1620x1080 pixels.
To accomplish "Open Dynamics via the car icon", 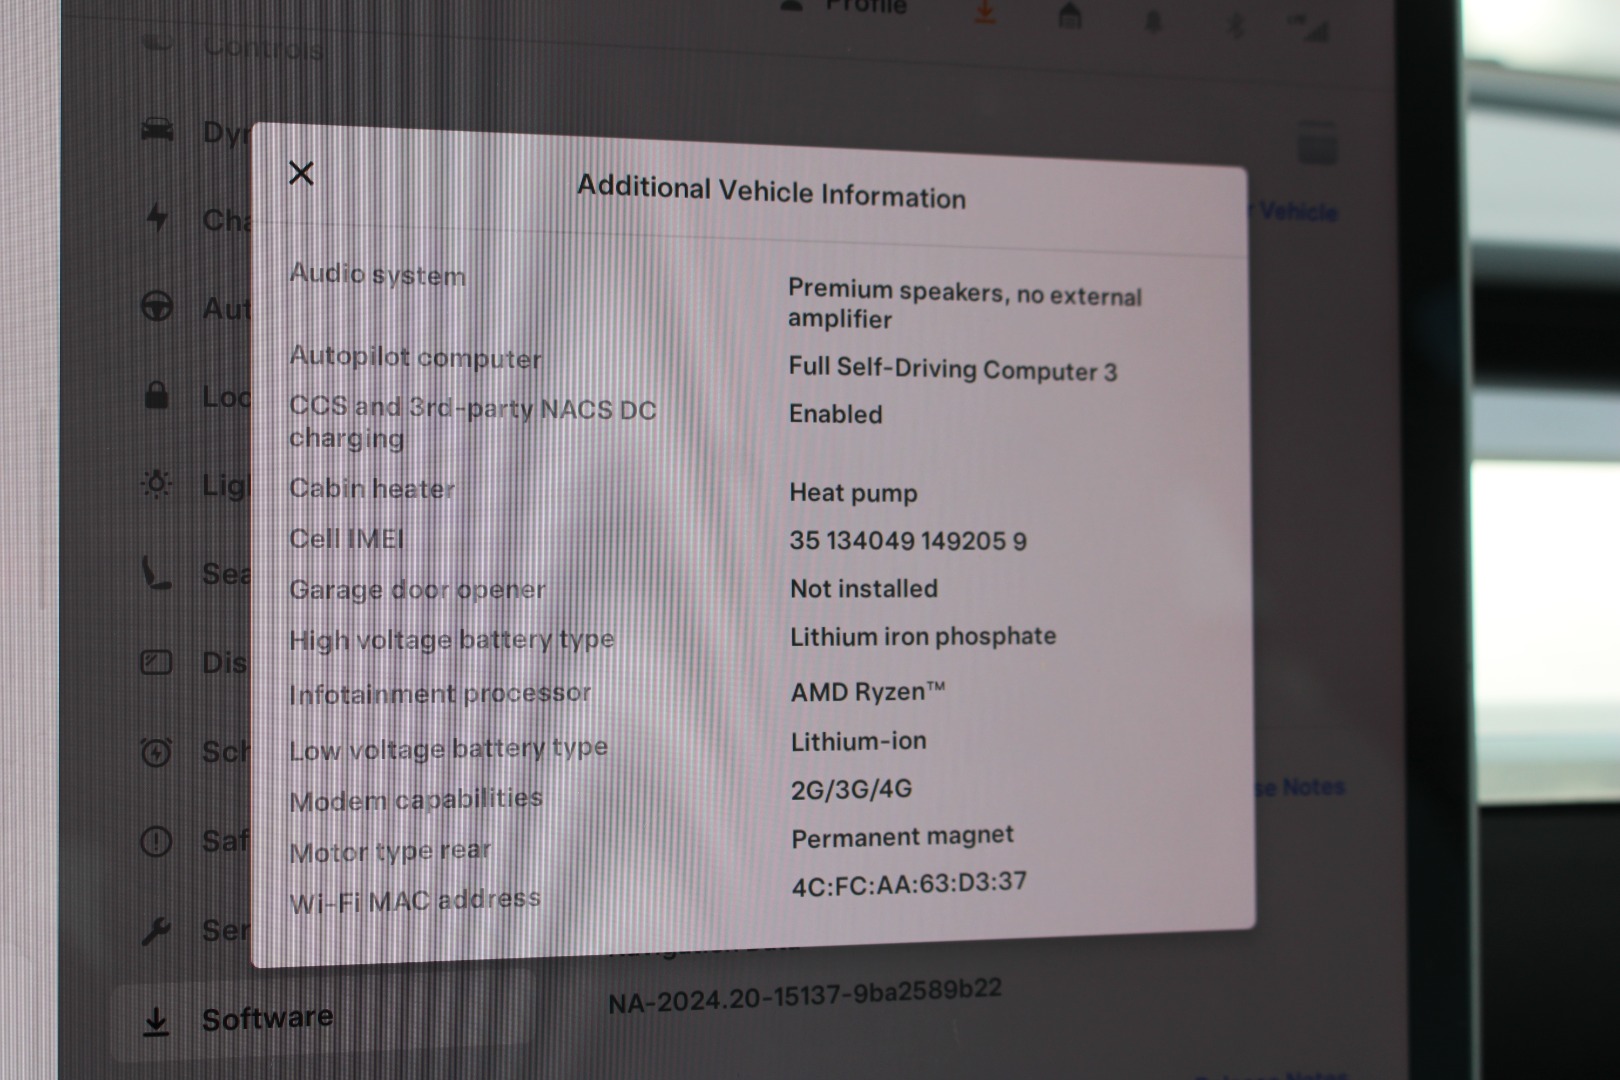I will pyautogui.click(x=157, y=130).
